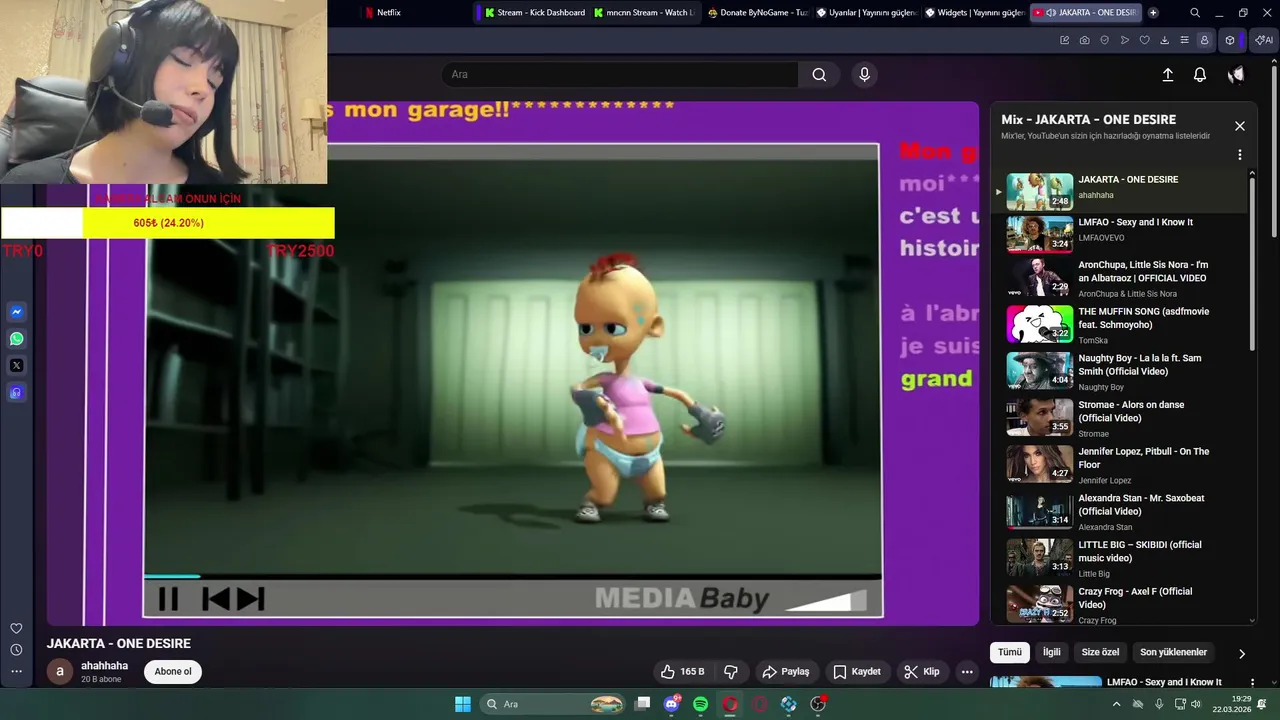
Task: Click the YouTube search input field
Action: click(620, 74)
